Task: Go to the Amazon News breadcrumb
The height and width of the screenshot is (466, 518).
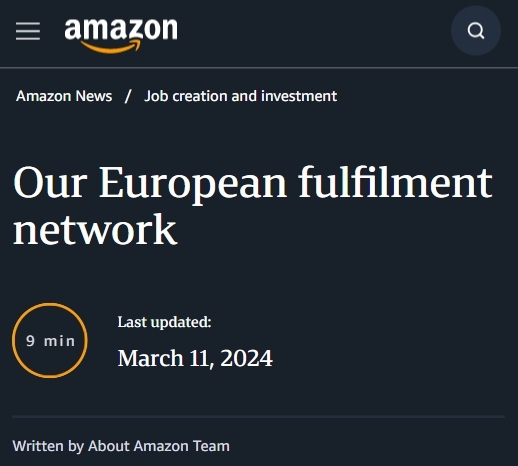Action: point(64,96)
